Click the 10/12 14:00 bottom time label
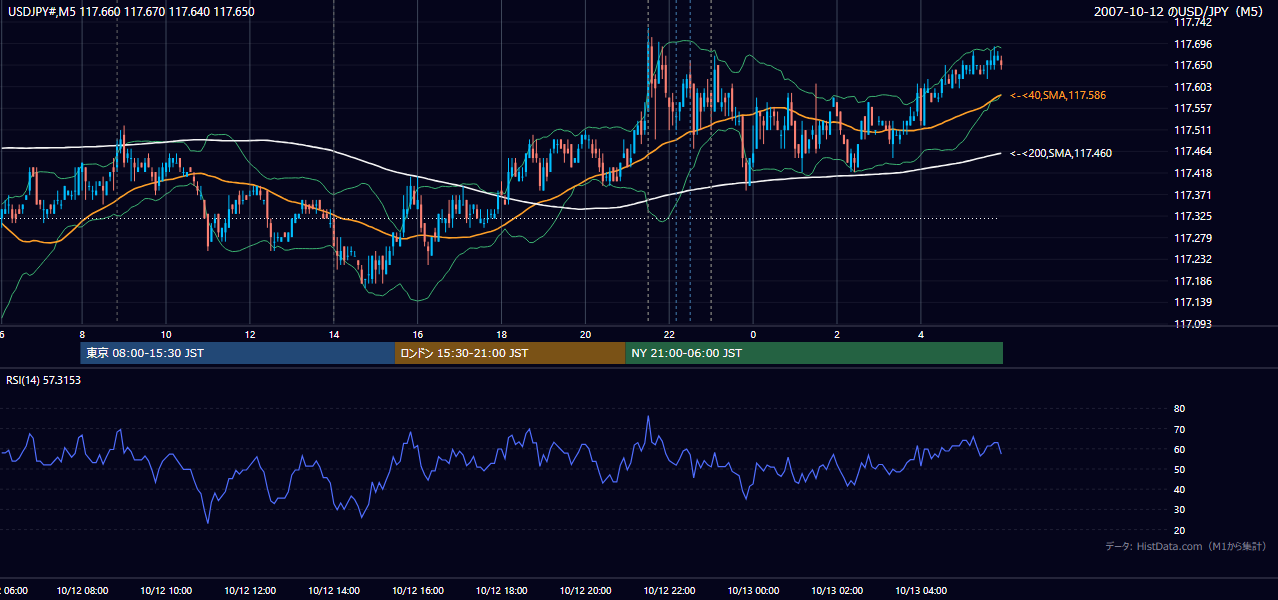 pos(333,591)
